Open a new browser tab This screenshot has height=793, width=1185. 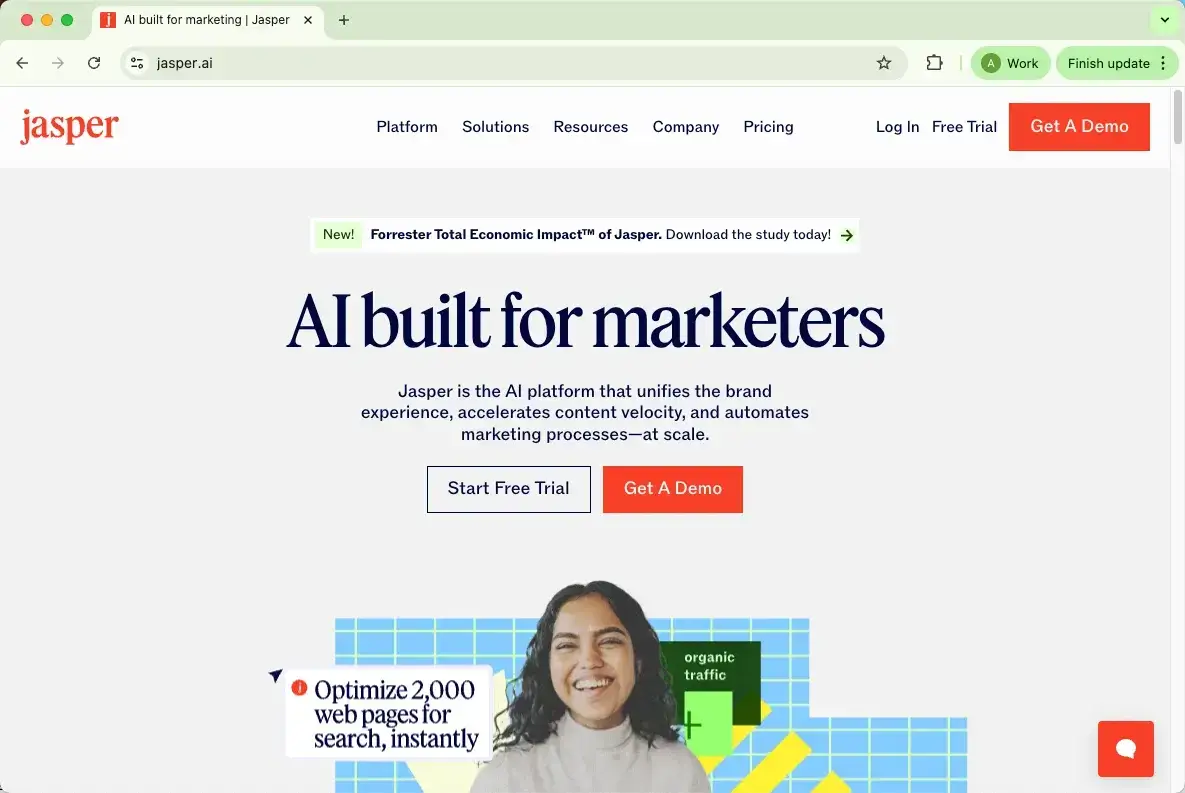pos(344,20)
